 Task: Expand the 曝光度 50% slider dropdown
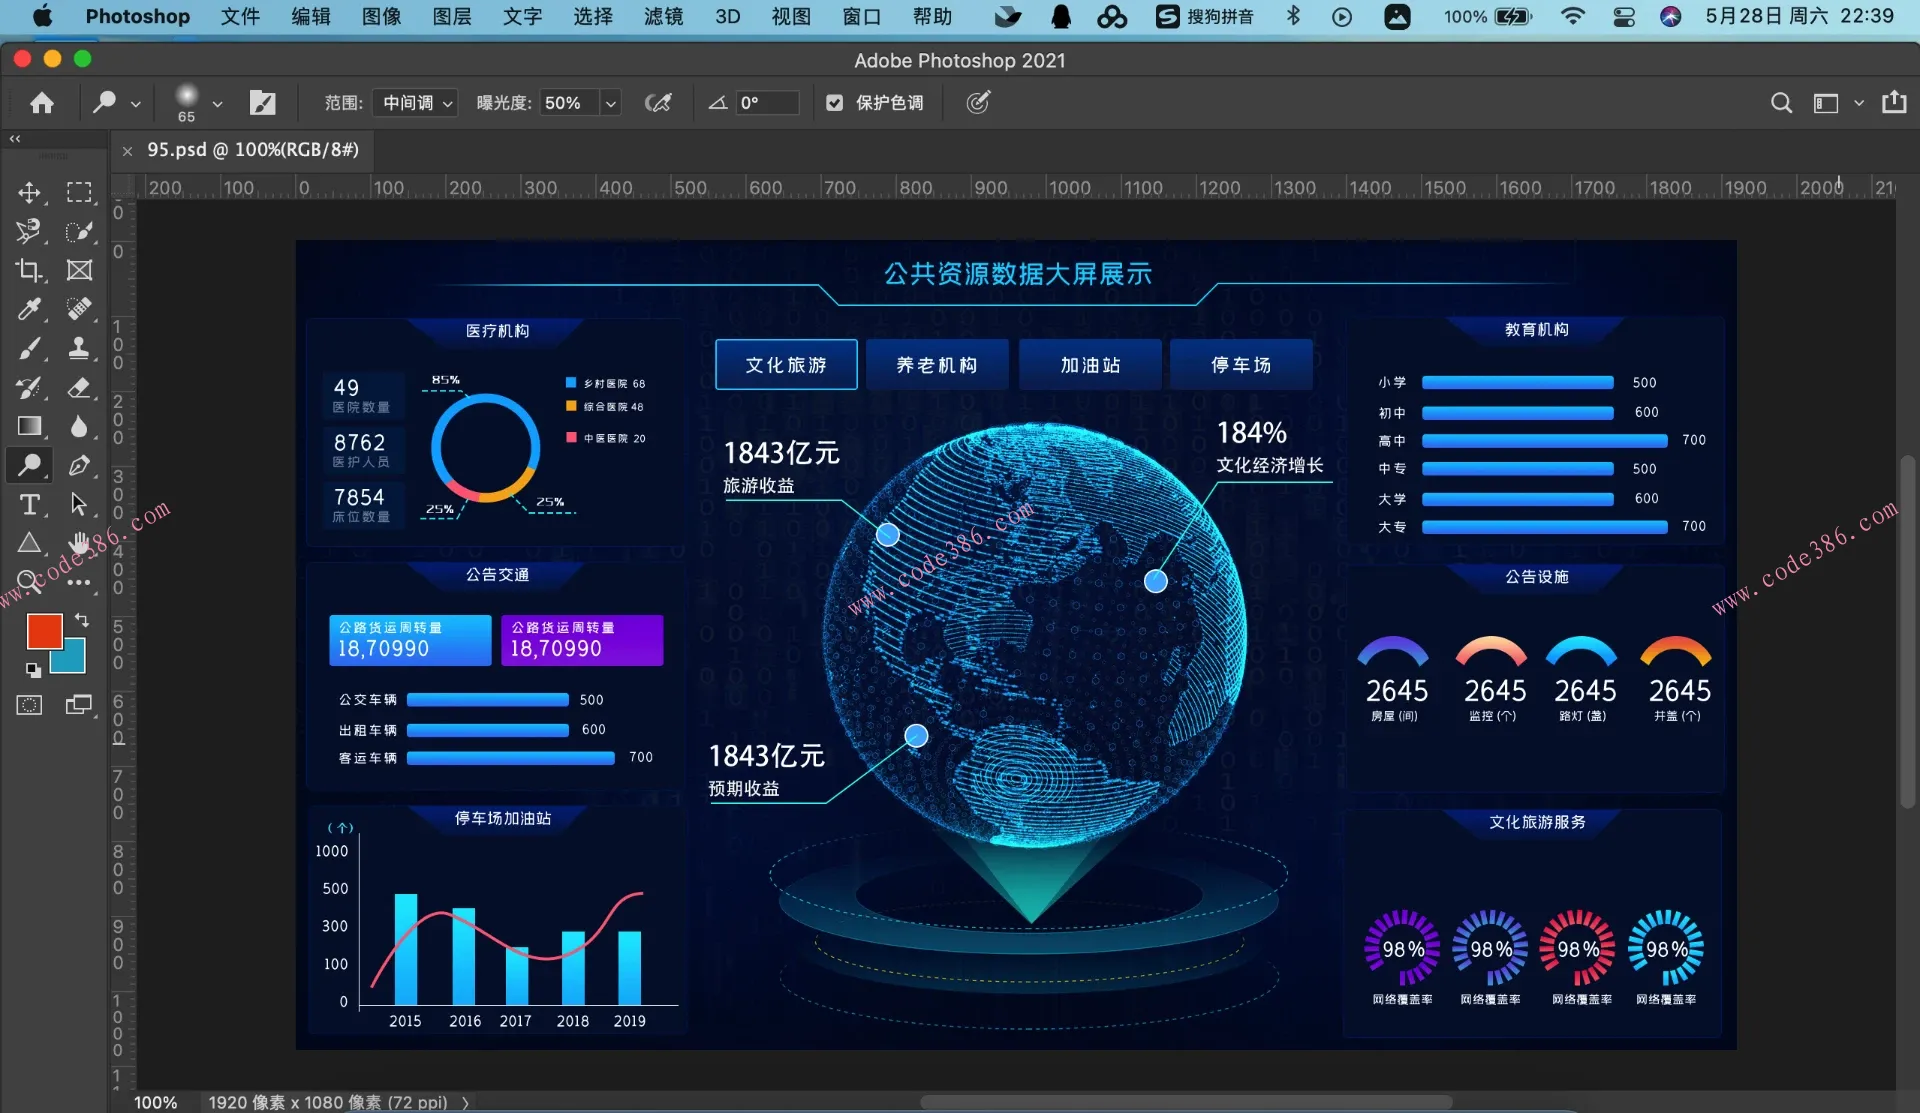(x=610, y=103)
